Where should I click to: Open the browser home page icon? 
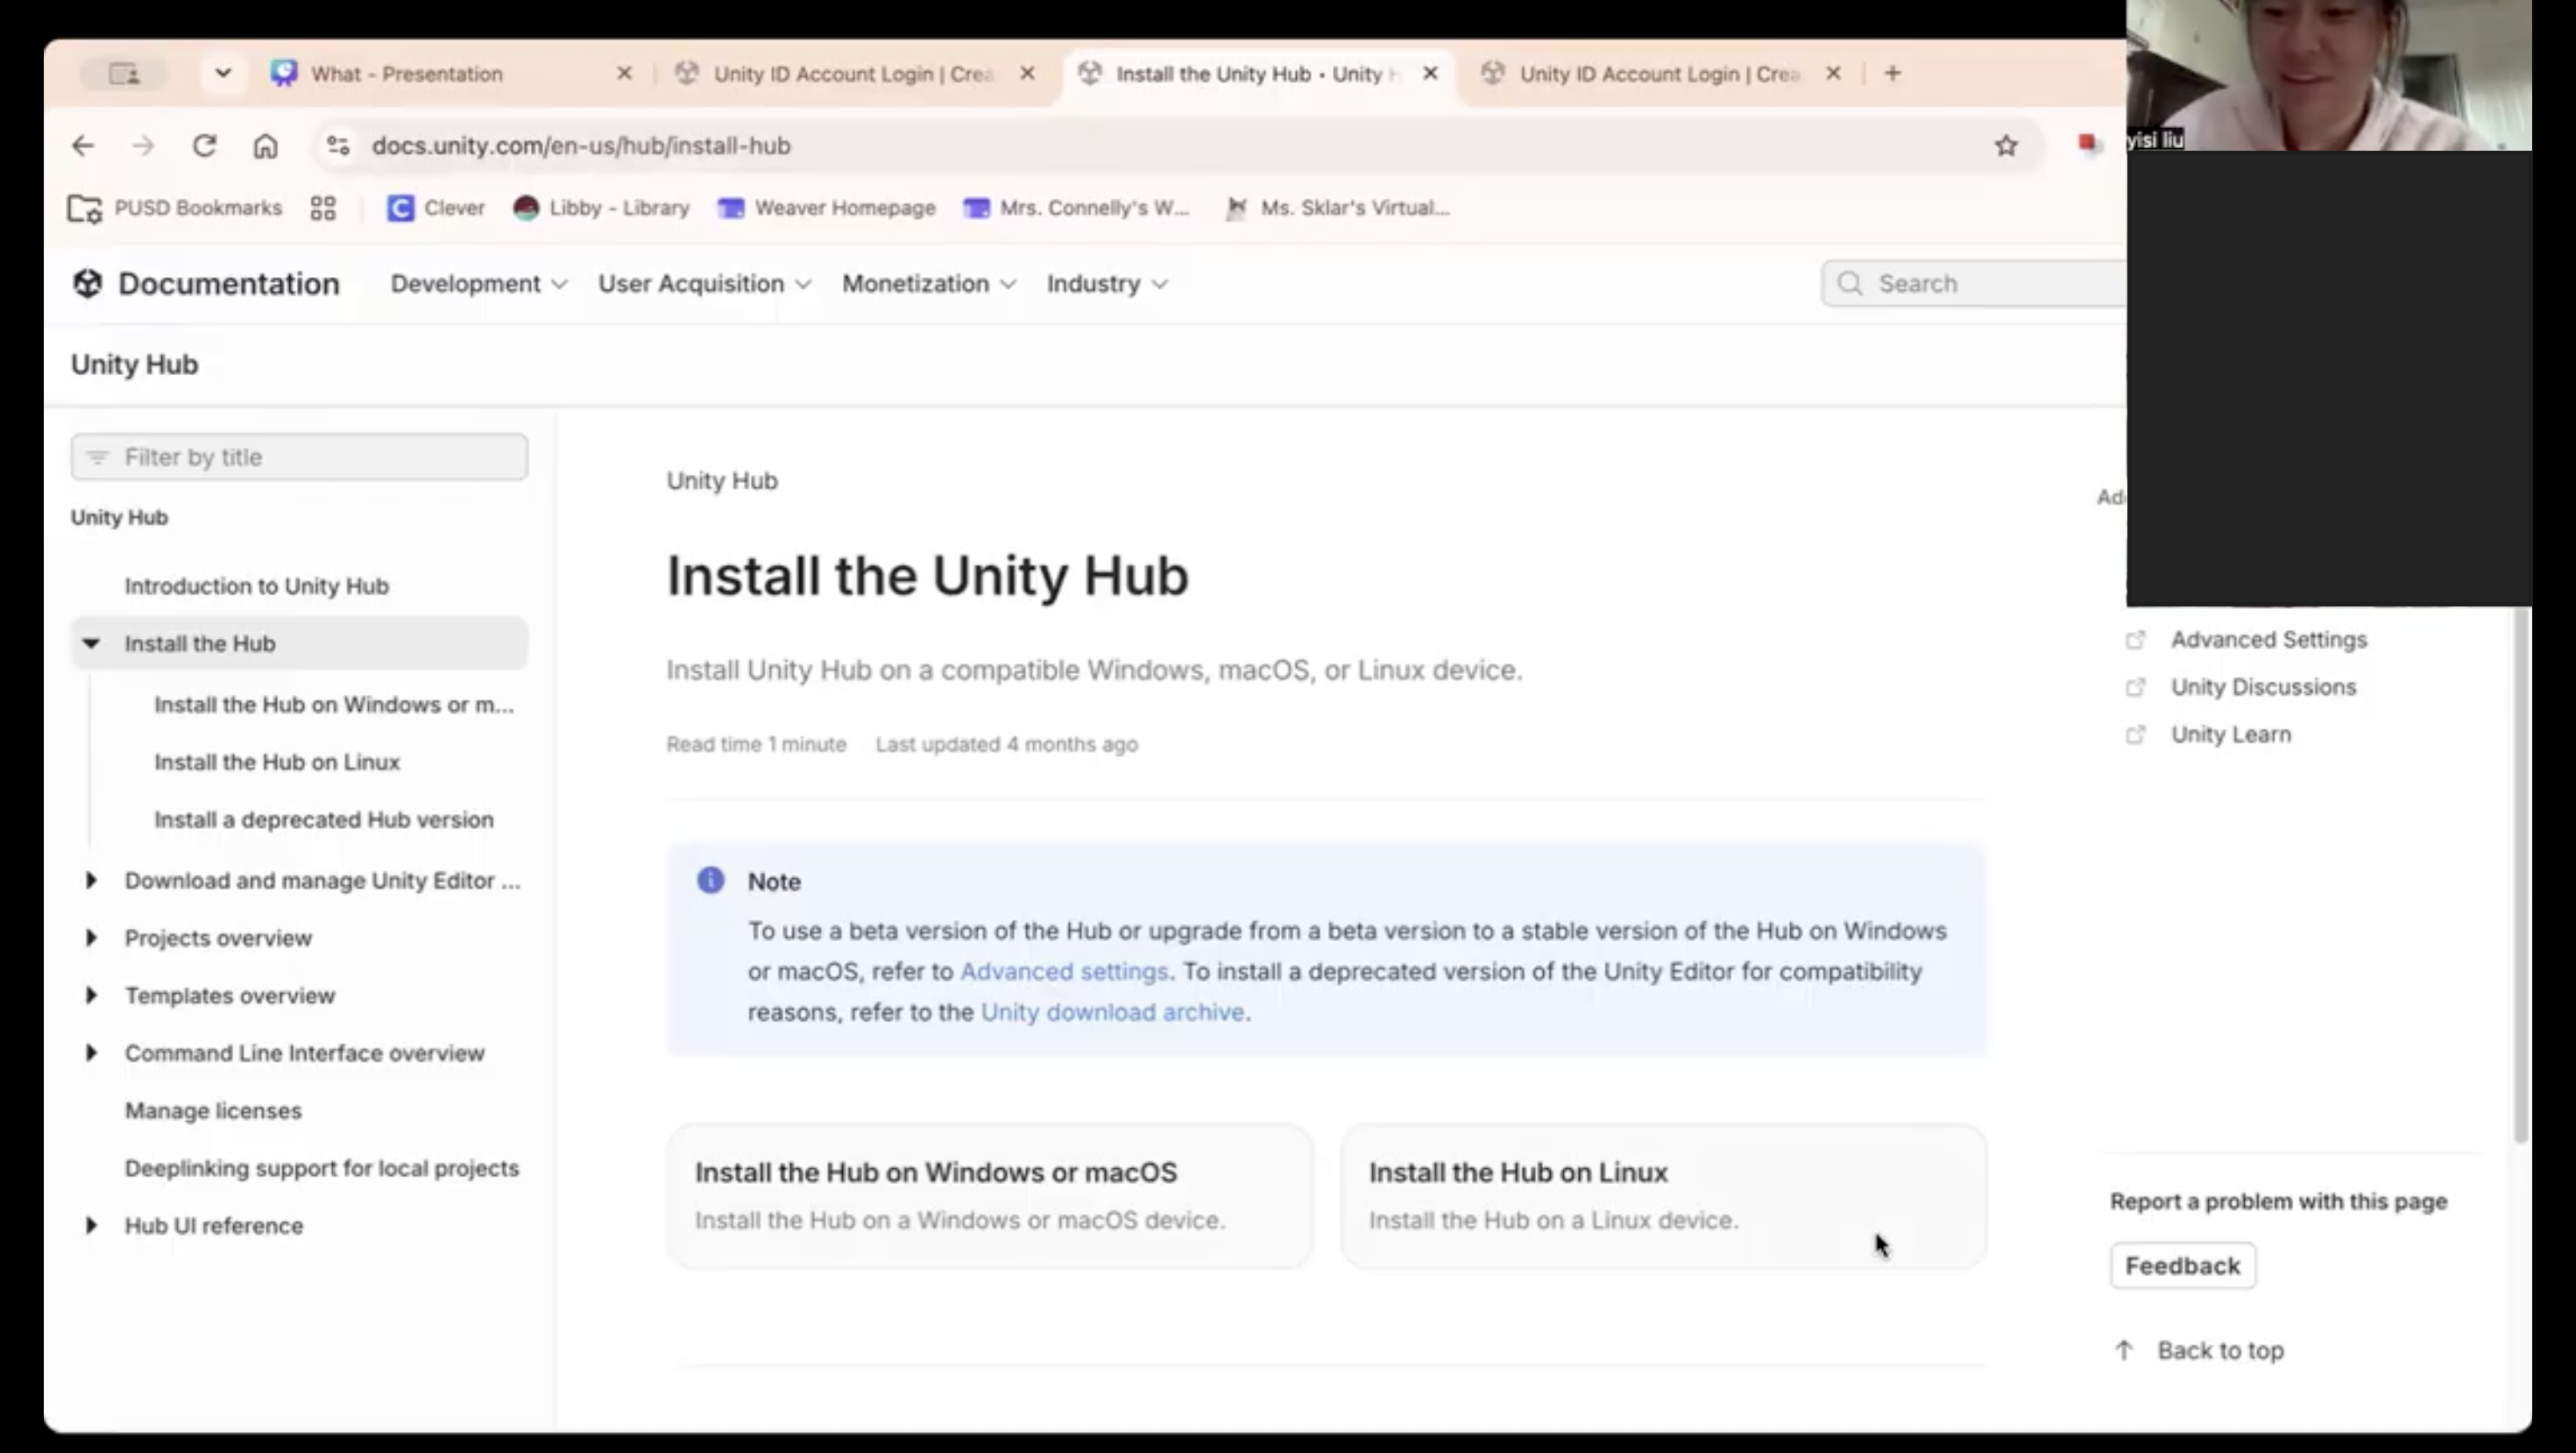click(x=265, y=146)
